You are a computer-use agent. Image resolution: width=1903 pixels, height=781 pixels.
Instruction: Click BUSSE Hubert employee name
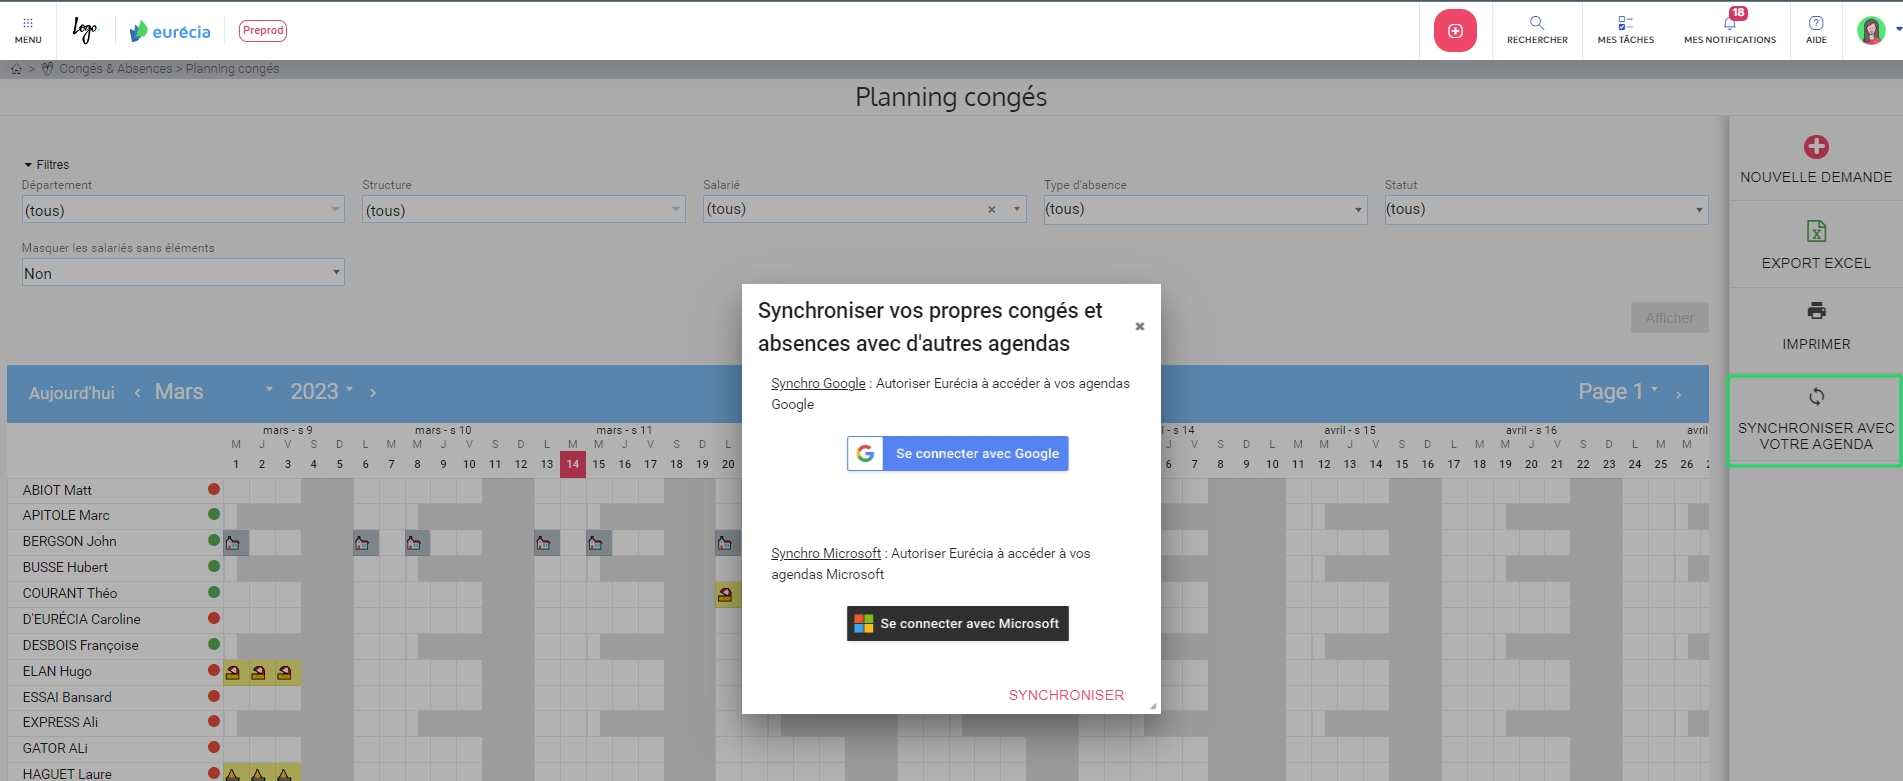65,567
